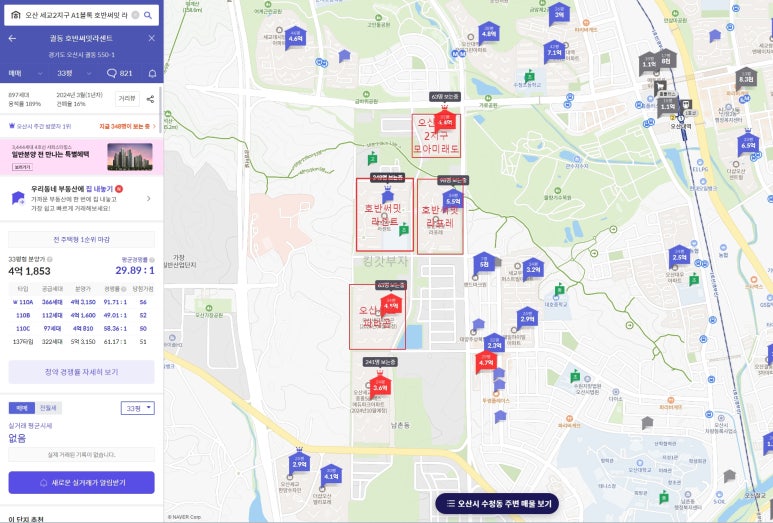This screenshot has width=773, height=523.
Task: Click the 90명 보는중 label
Action: [453, 180]
